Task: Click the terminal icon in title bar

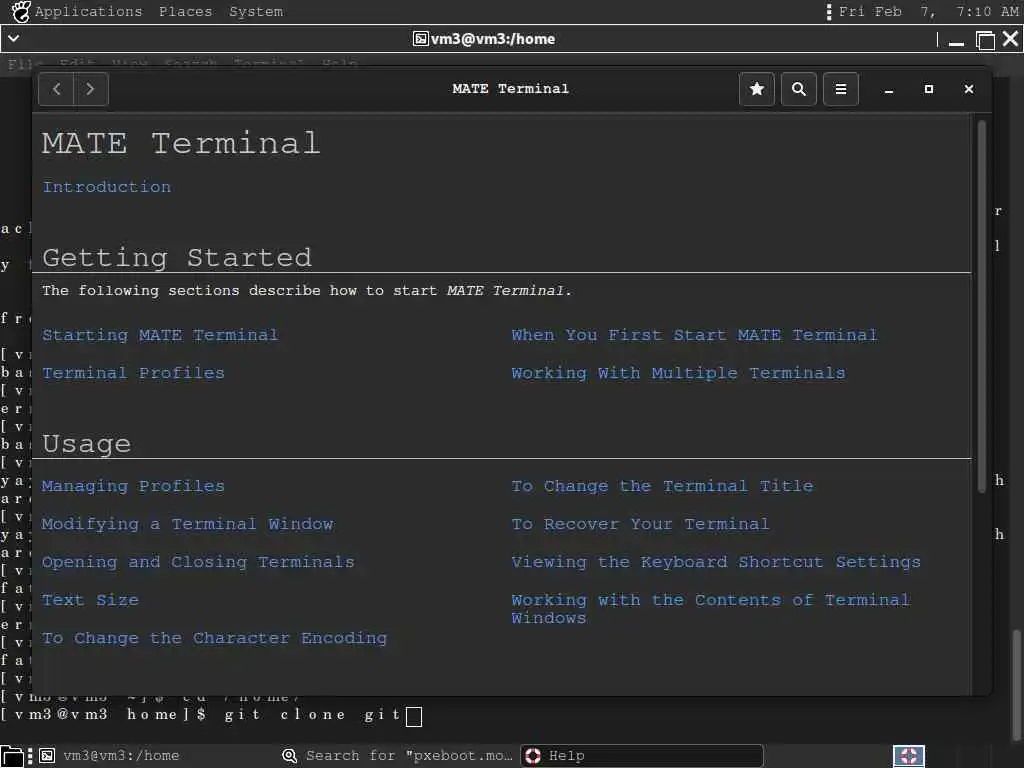Action: pyautogui.click(x=421, y=39)
